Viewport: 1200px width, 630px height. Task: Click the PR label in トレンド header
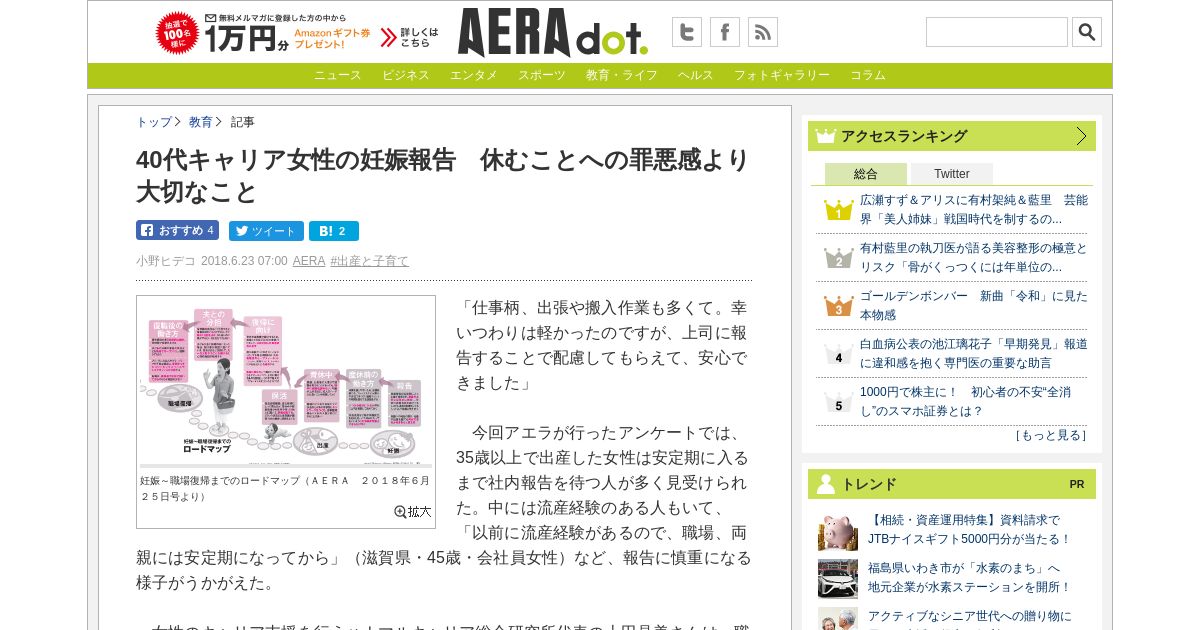tap(1077, 484)
